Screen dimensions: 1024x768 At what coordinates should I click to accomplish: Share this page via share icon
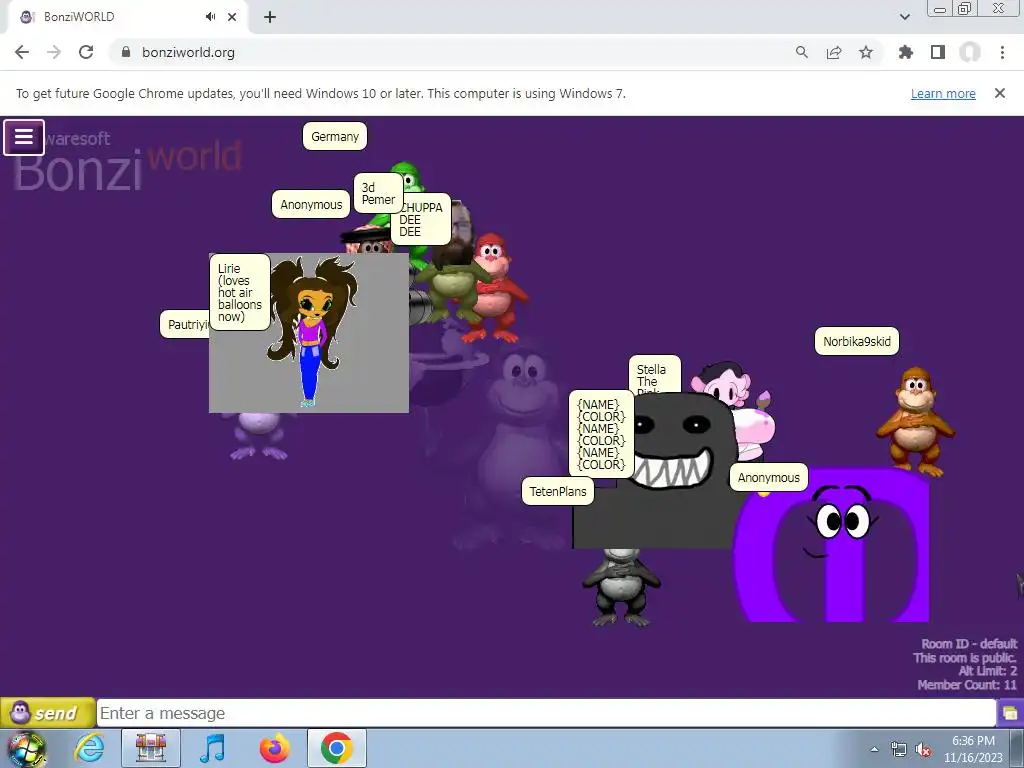tap(833, 52)
